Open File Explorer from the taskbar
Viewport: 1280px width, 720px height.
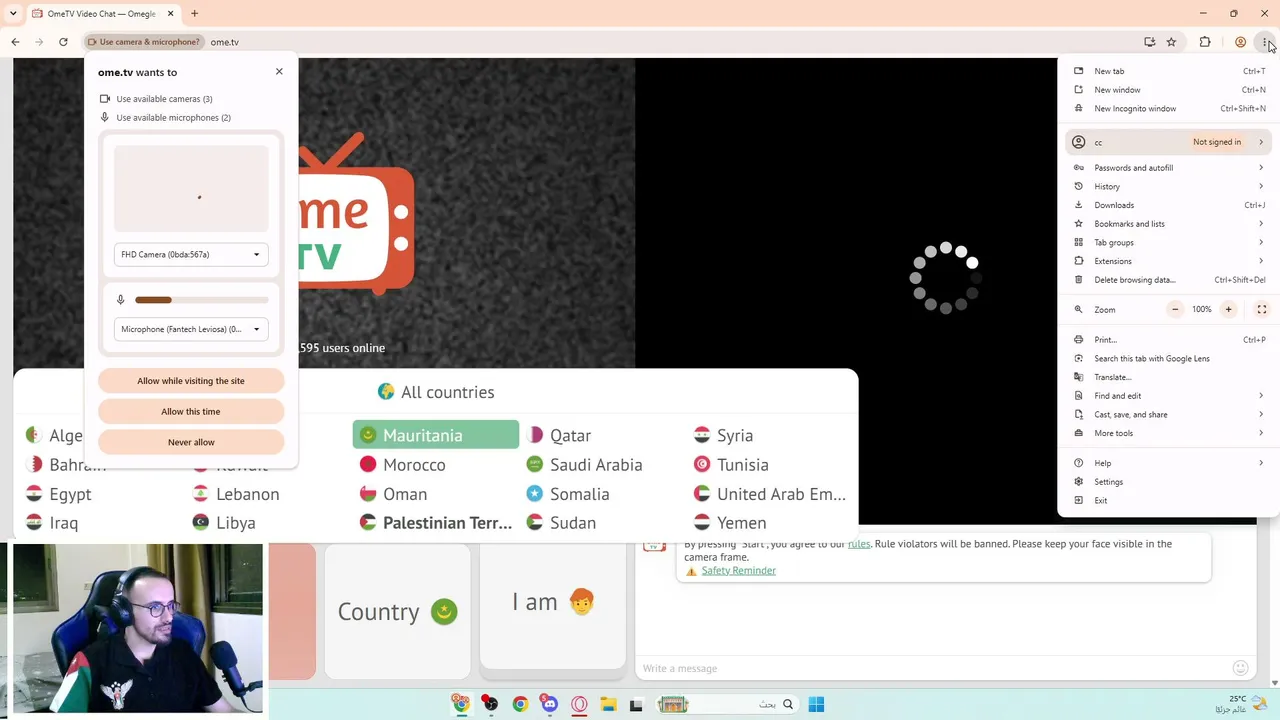point(608,704)
